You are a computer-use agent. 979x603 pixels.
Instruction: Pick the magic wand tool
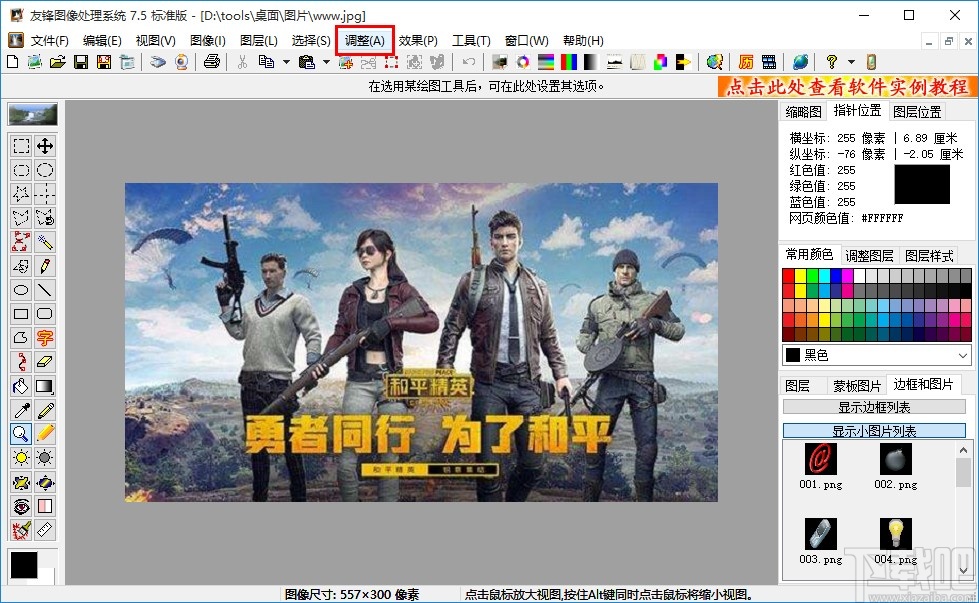[x=45, y=242]
